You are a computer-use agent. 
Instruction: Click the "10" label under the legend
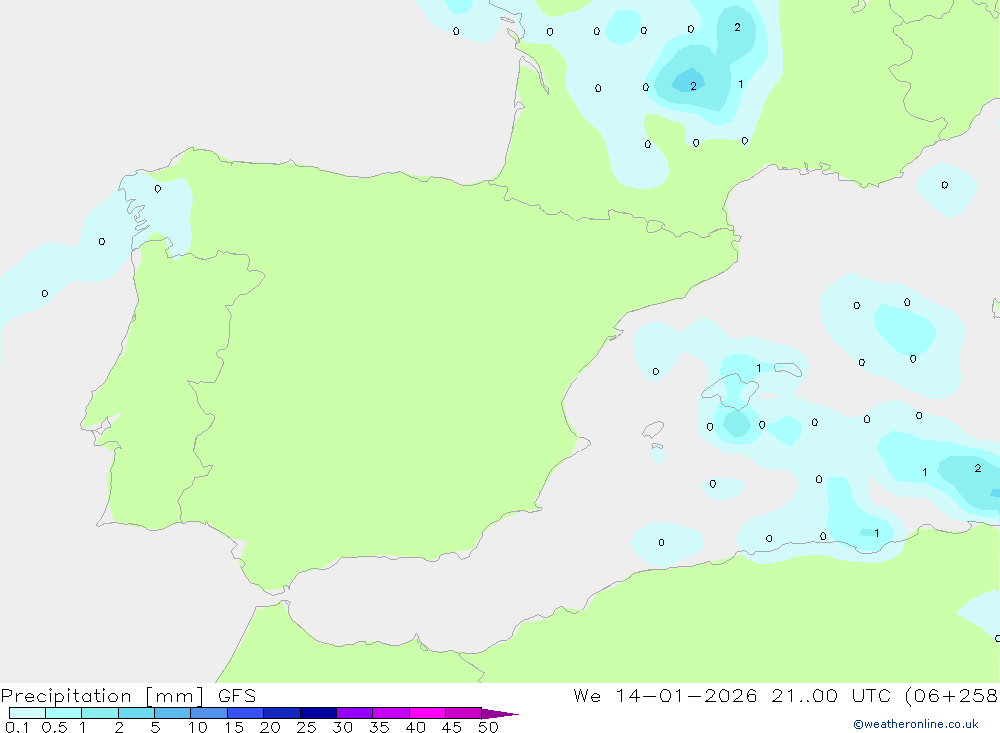coord(197,727)
